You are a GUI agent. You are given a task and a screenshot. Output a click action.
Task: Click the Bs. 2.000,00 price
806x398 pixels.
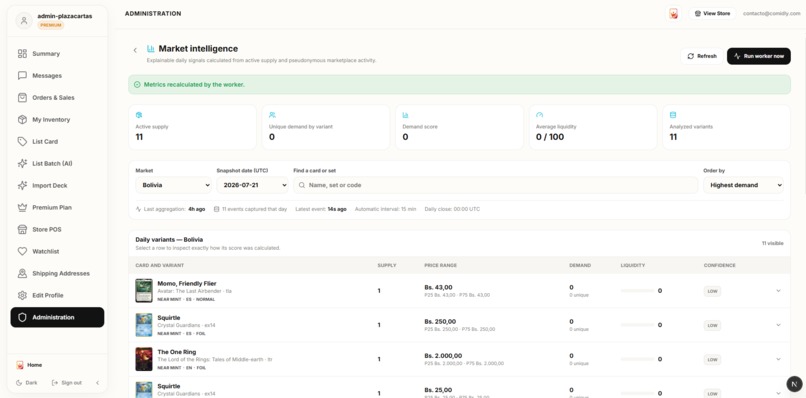click(x=443, y=355)
